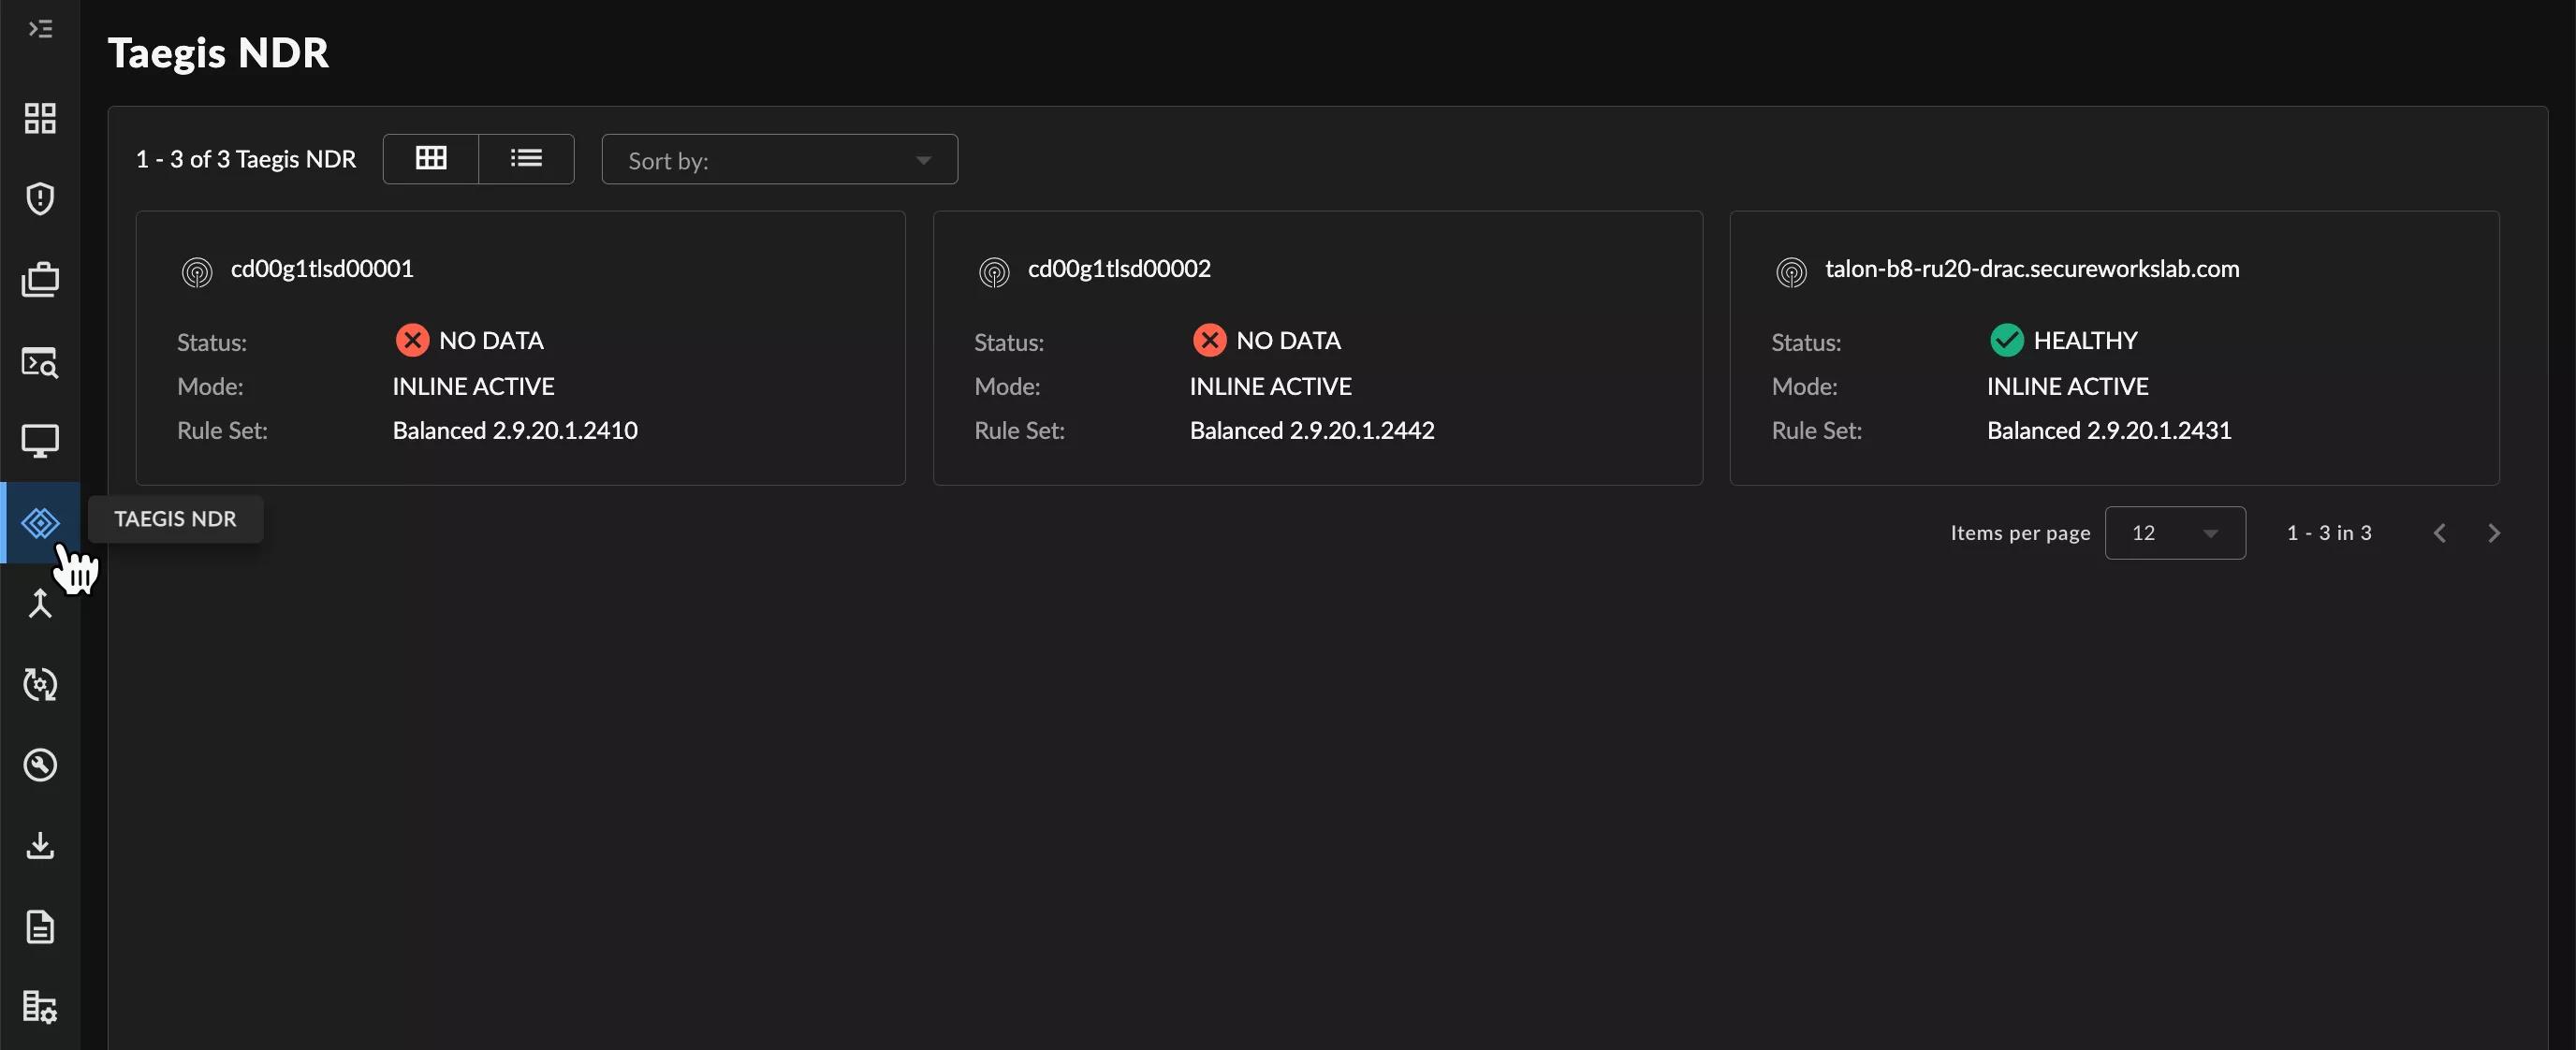This screenshot has height=1050, width=2576.
Task: Open the downloads icon in sidebar
Action: click(40, 846)
